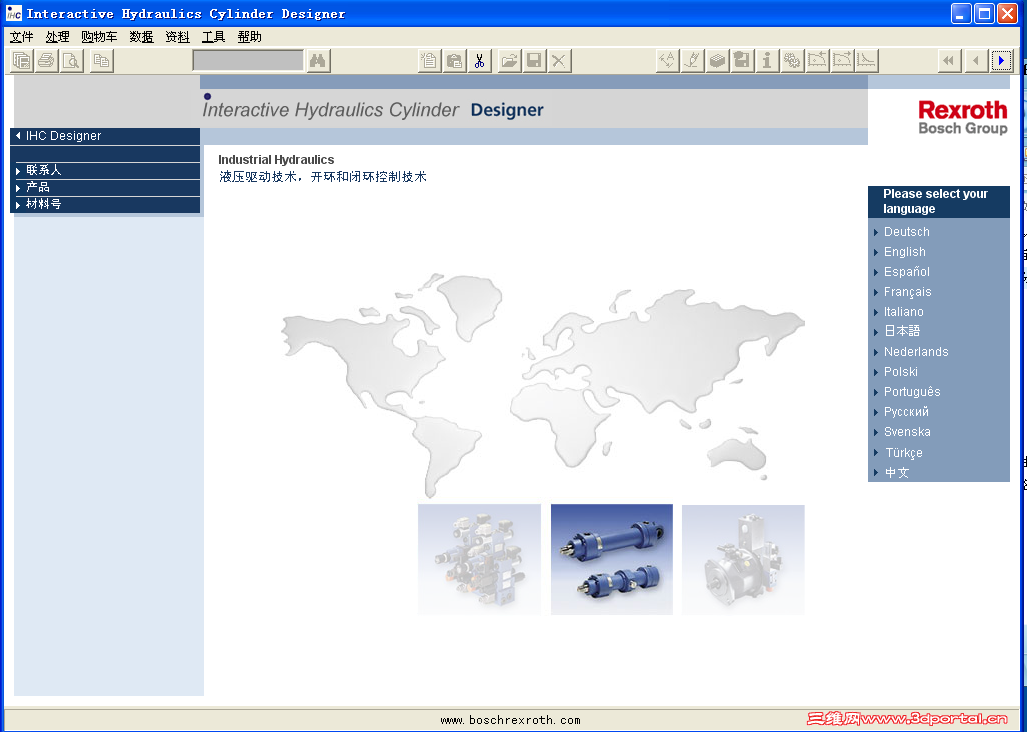The image size is (1027, 732).
Task: Click the floppy disk save icon
Action: click(534, 61)
